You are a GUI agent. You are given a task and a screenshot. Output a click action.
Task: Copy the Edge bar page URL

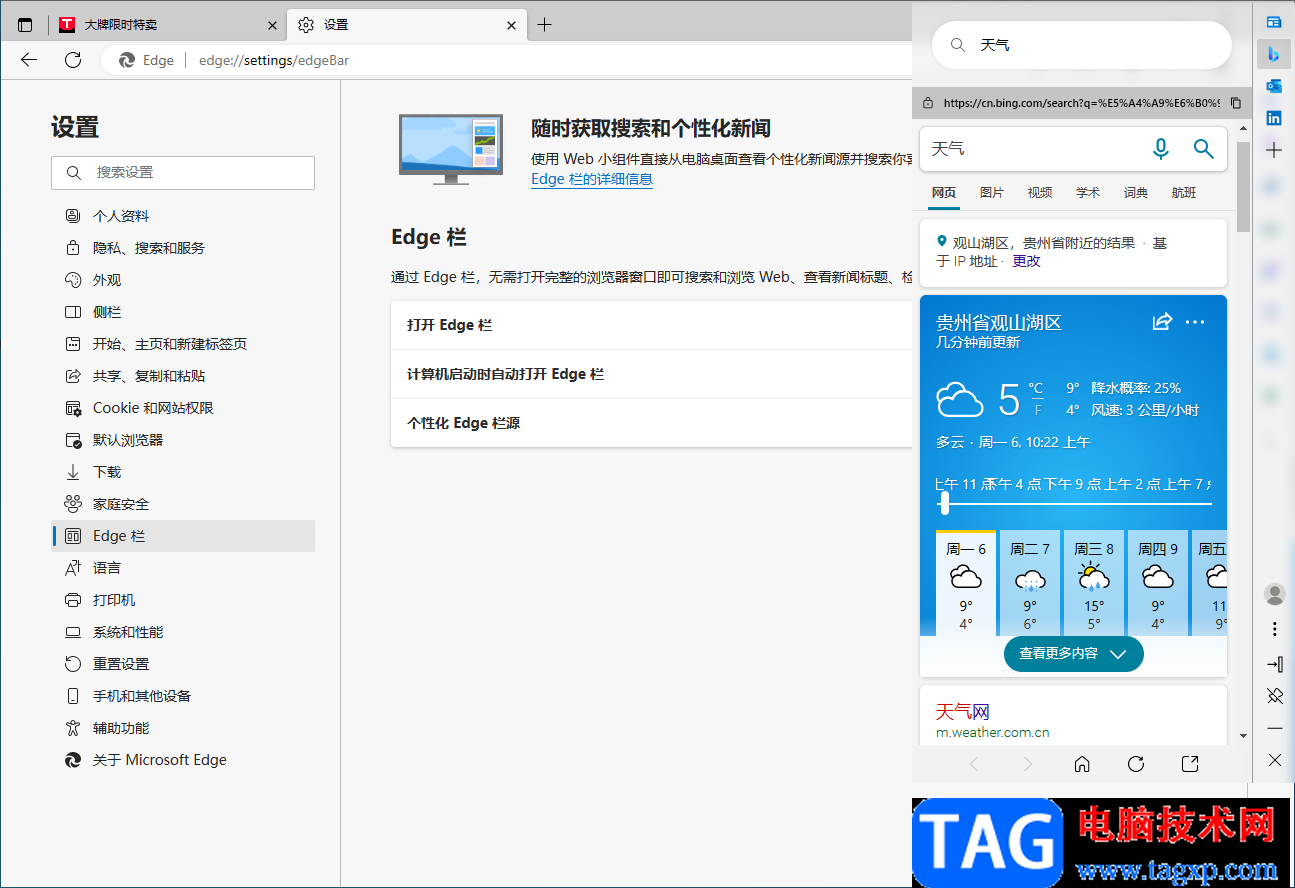click(1236, 103)
